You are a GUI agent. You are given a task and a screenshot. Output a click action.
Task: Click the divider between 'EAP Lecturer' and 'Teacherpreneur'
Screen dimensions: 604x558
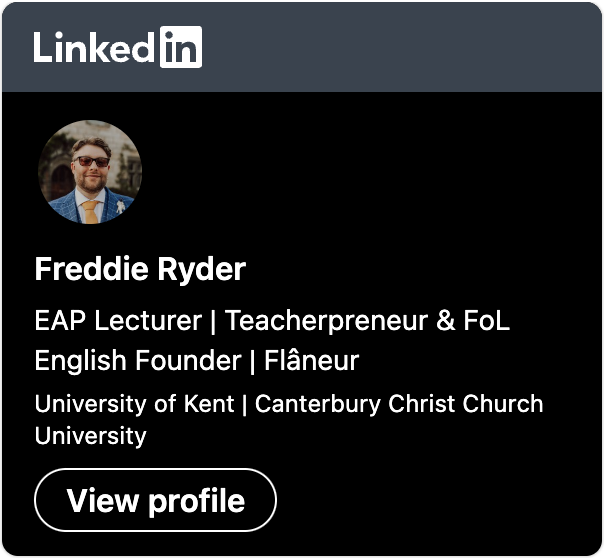(213, 322)
